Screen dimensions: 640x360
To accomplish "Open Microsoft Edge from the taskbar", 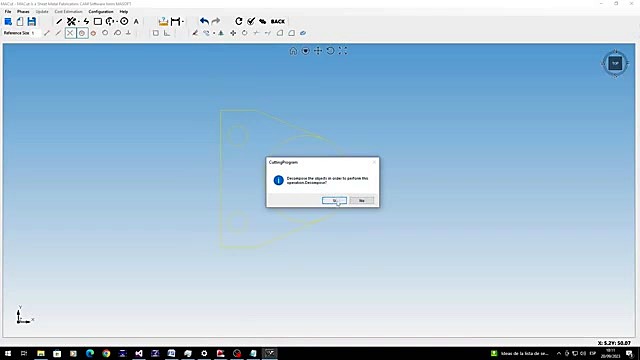I will (x=90, y=353).
